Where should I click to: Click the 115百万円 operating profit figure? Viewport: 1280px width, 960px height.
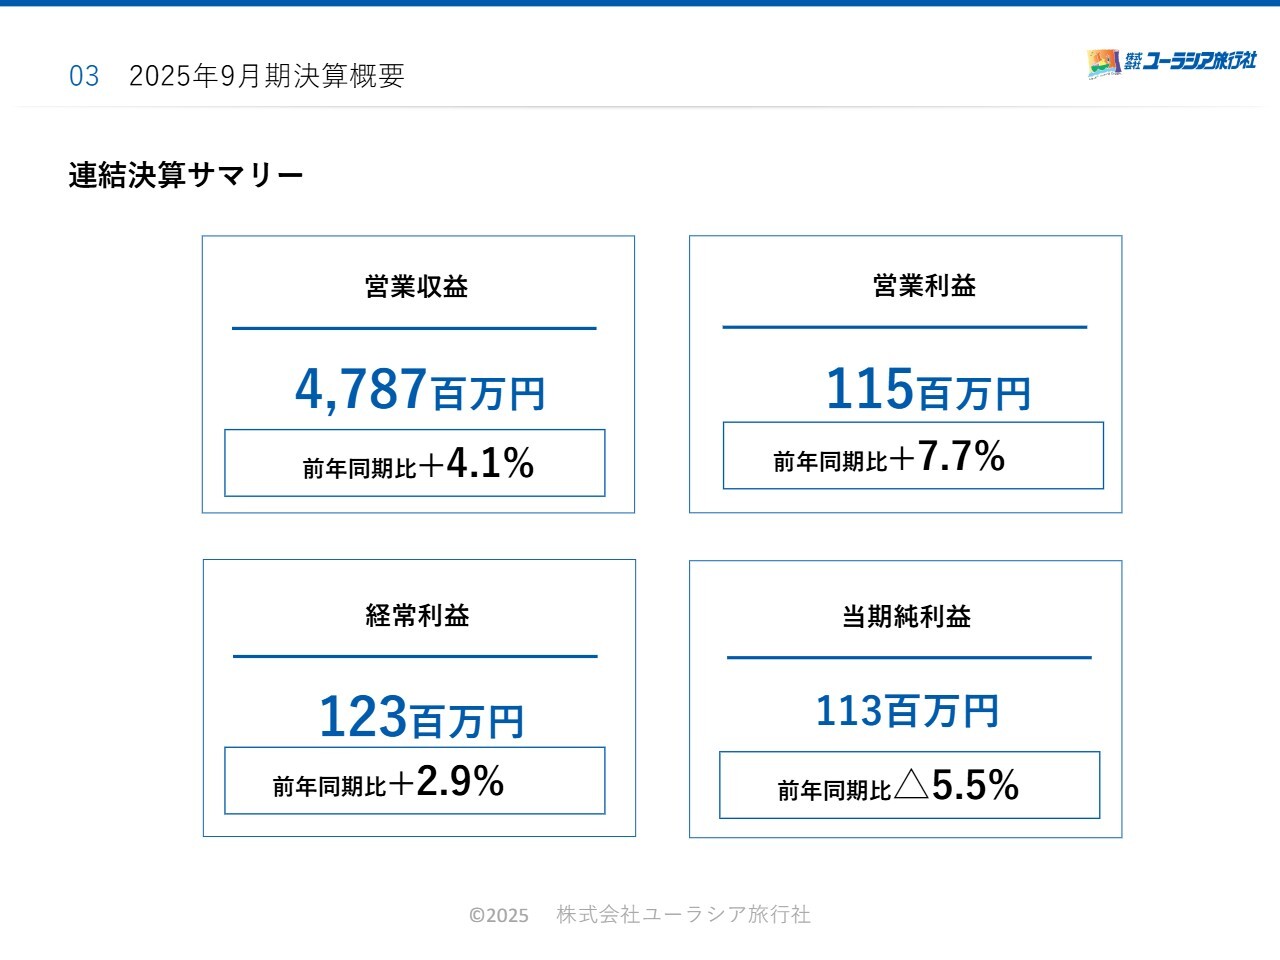tap(927, 389)
